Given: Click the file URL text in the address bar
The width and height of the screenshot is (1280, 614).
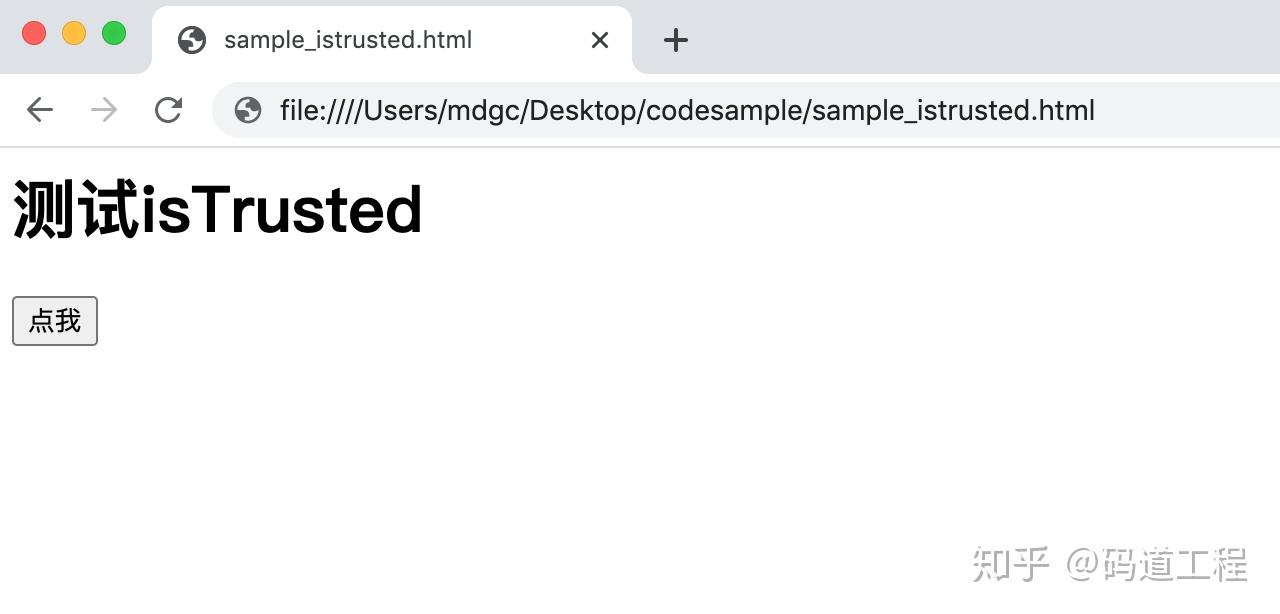Looking at the screenshot, I should pos(687,110).
